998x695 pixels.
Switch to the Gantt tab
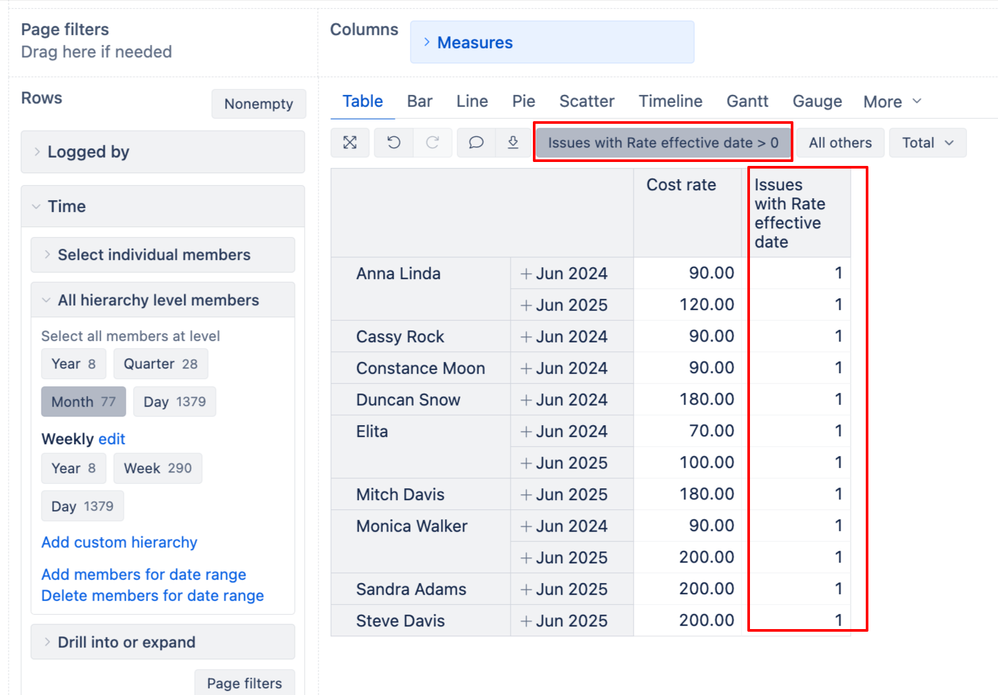747,101
